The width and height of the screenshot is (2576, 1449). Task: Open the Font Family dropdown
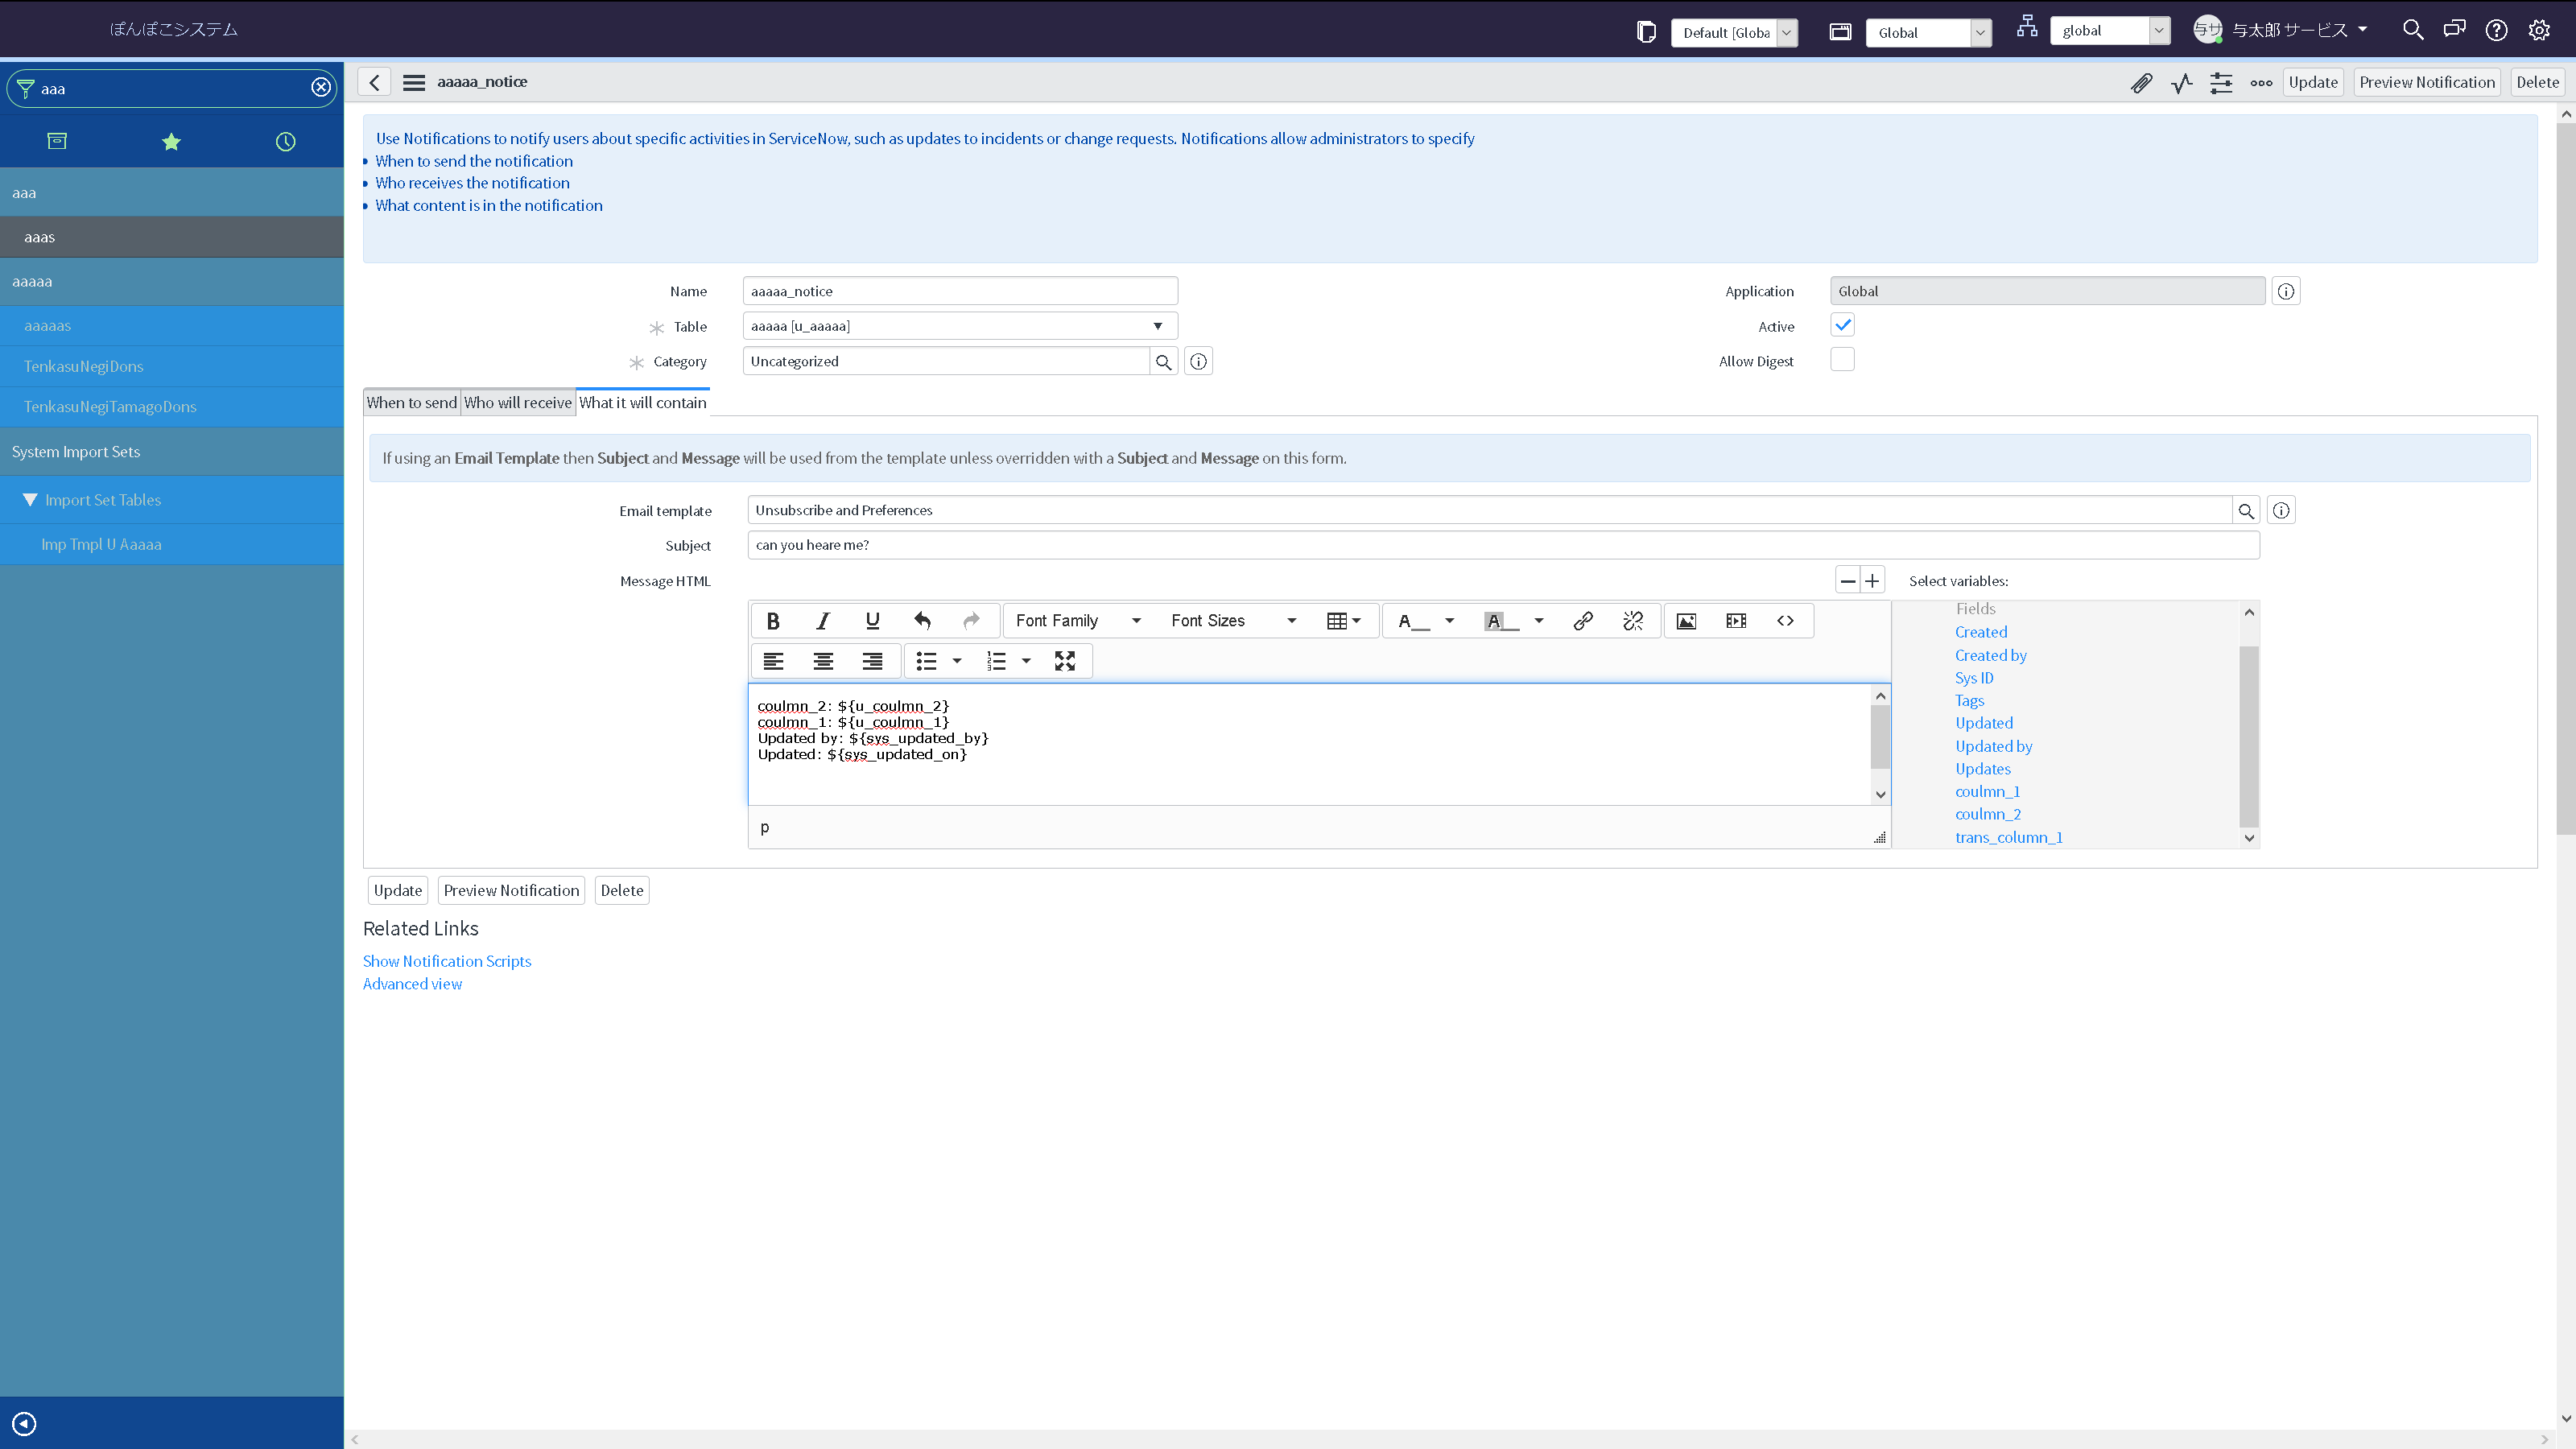click(1077, 621)
